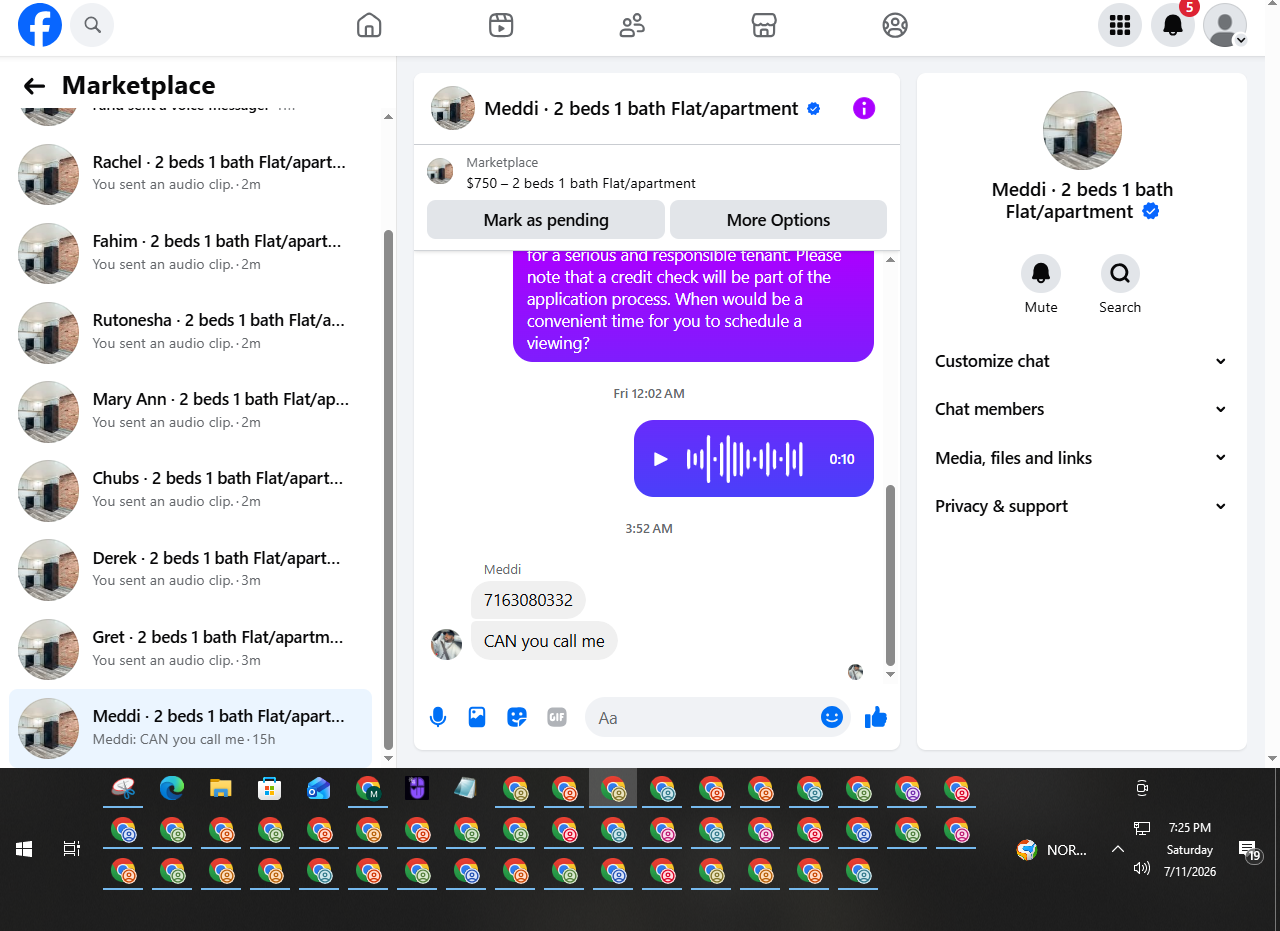
Task: Open Microsoft Store from the taskbar
Action: (x=269, y=789)
